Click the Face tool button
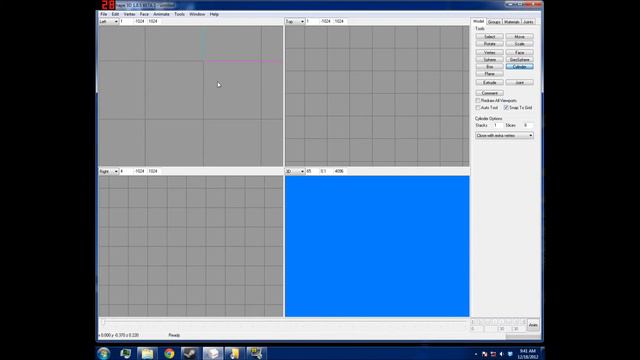640x360 pixels. 520,52
